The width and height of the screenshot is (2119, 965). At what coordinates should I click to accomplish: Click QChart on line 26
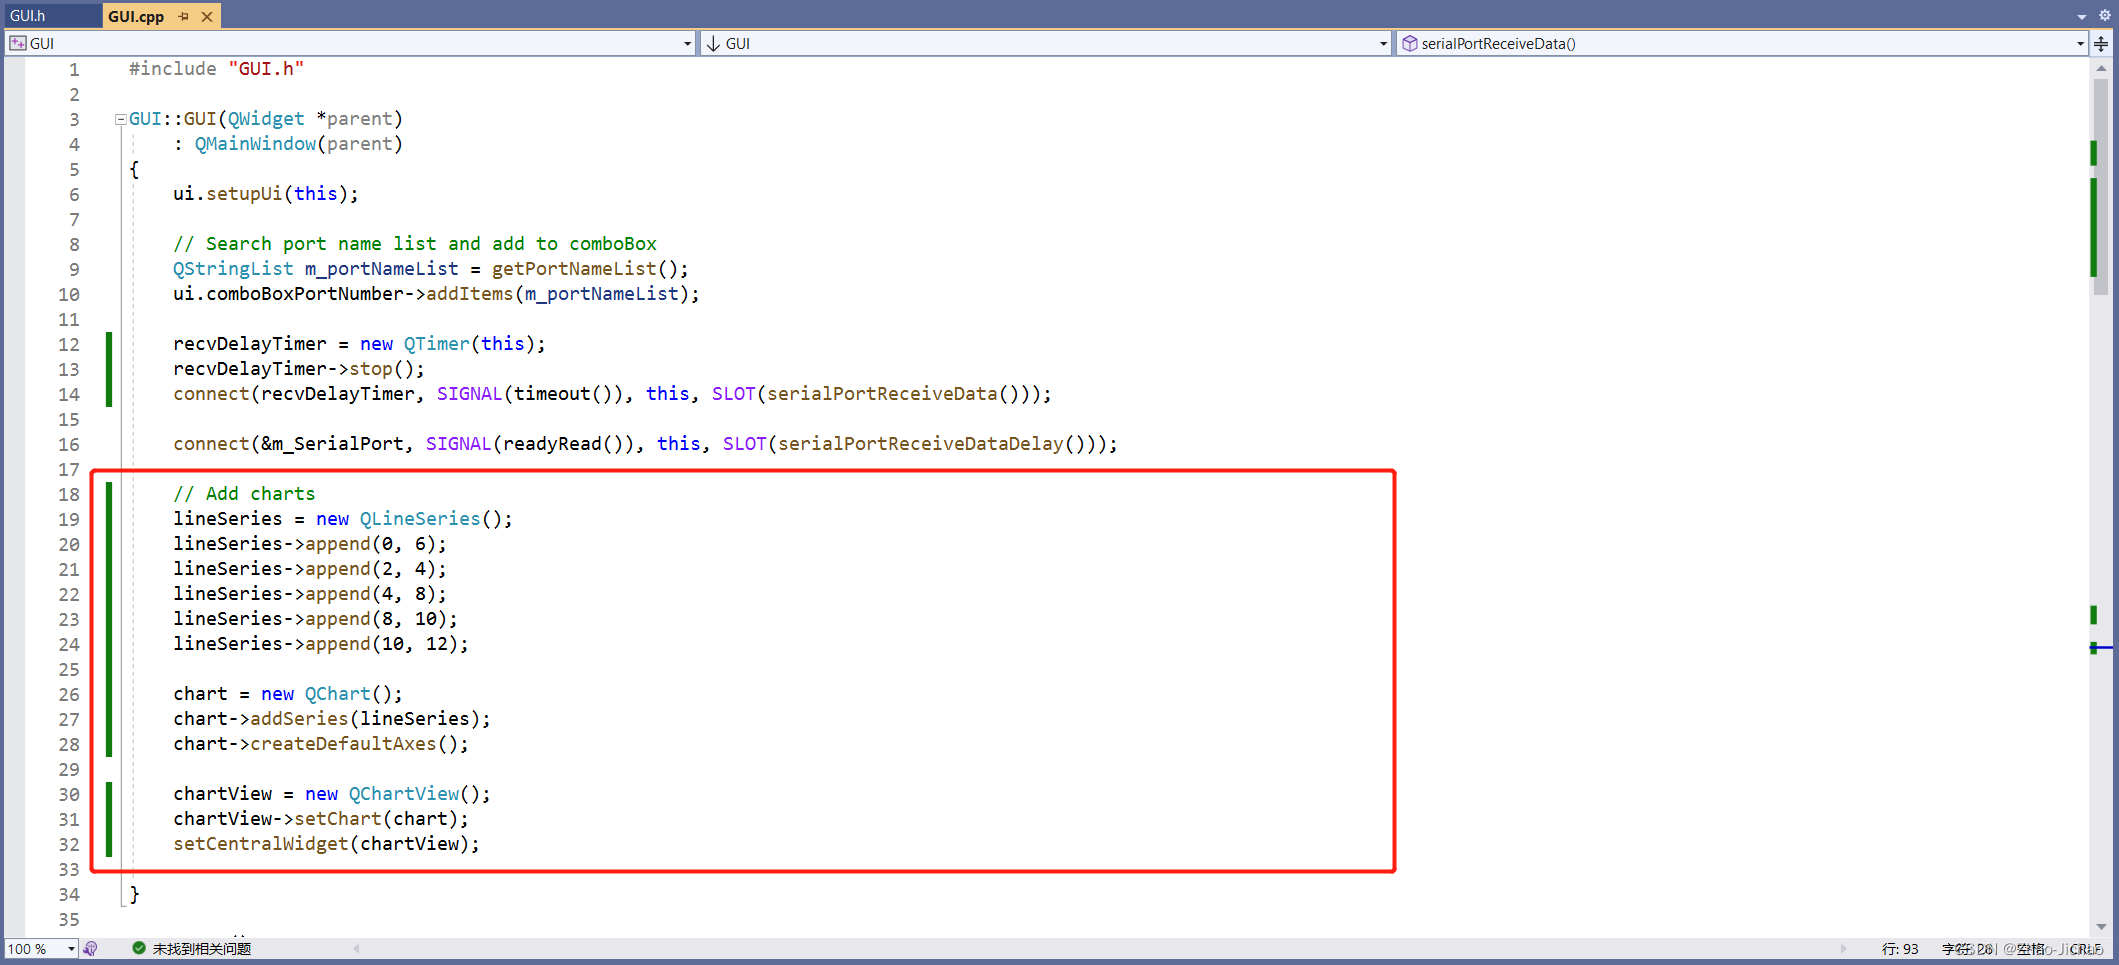[x=337, y=693]
